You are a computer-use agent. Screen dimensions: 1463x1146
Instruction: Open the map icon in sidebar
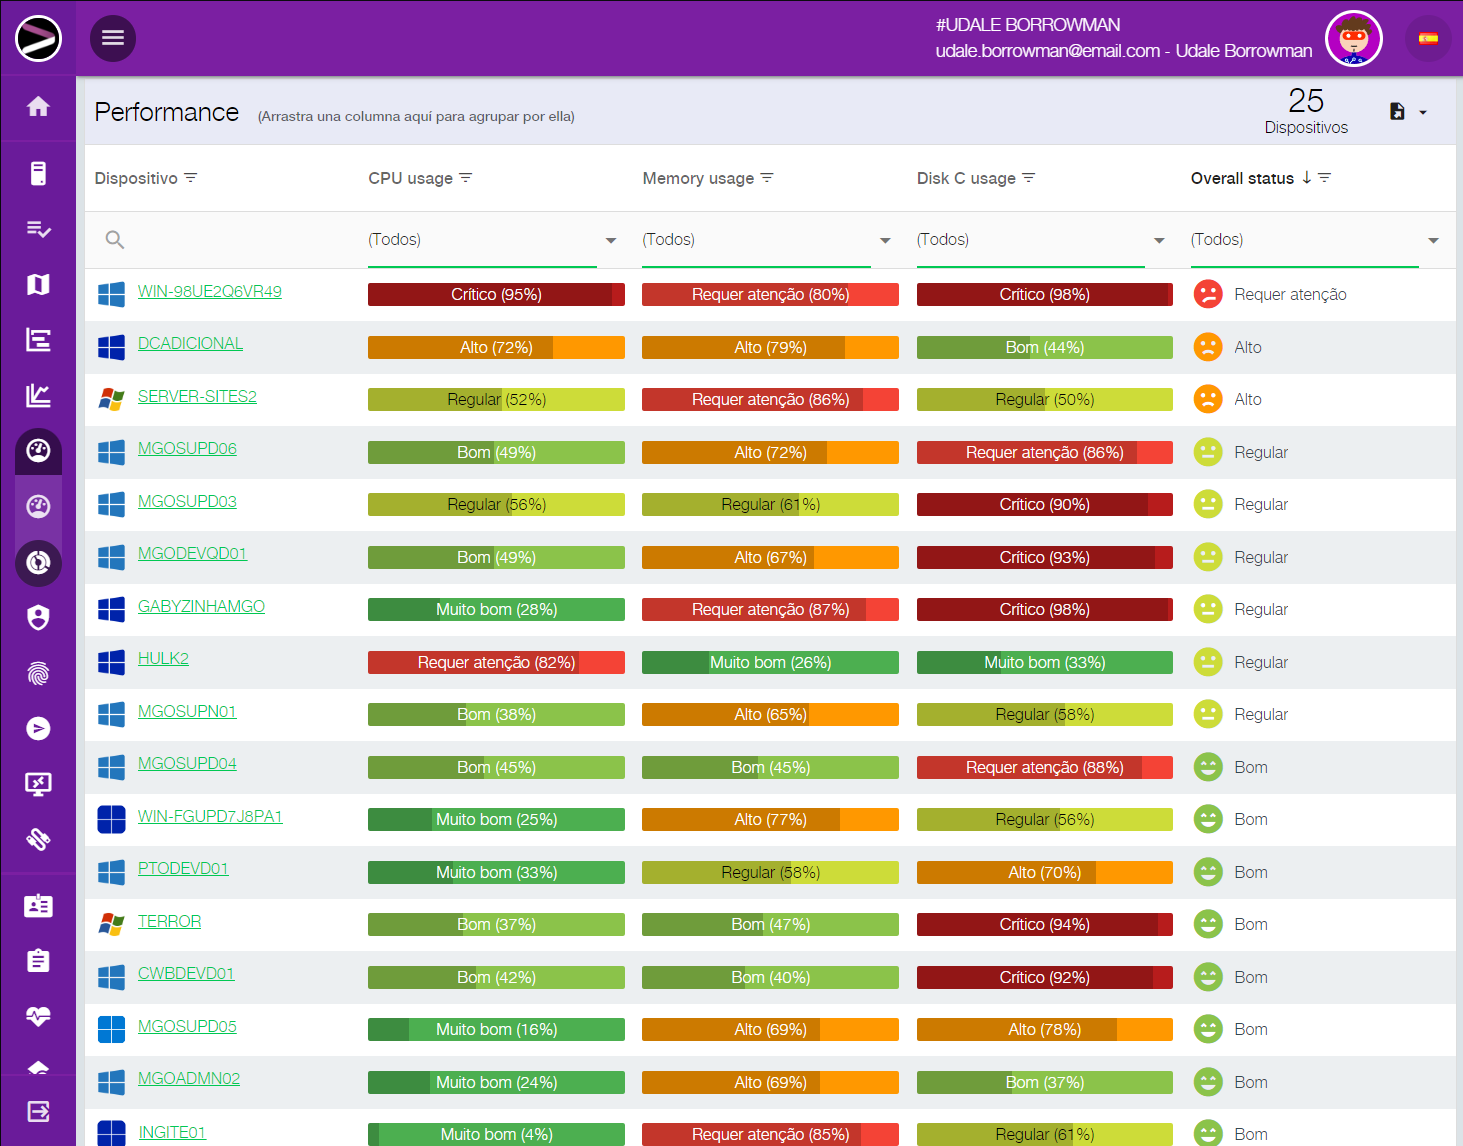[38, 285]
